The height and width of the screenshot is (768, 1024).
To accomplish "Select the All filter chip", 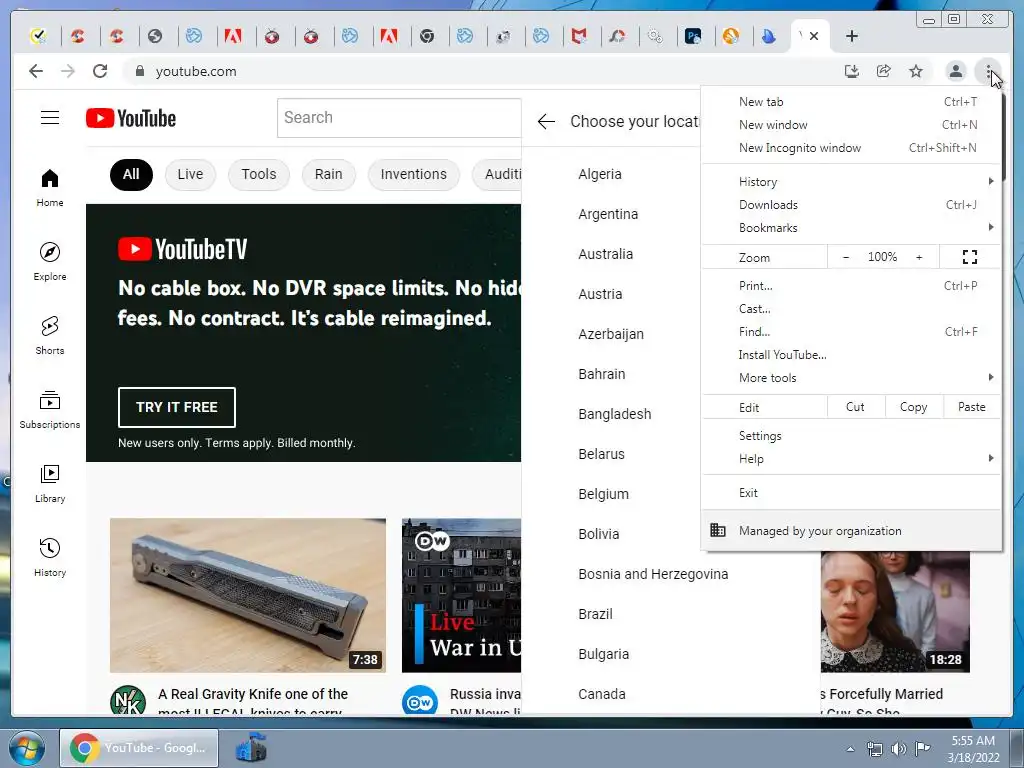I will pyautogui.click(x=131, y=174).
